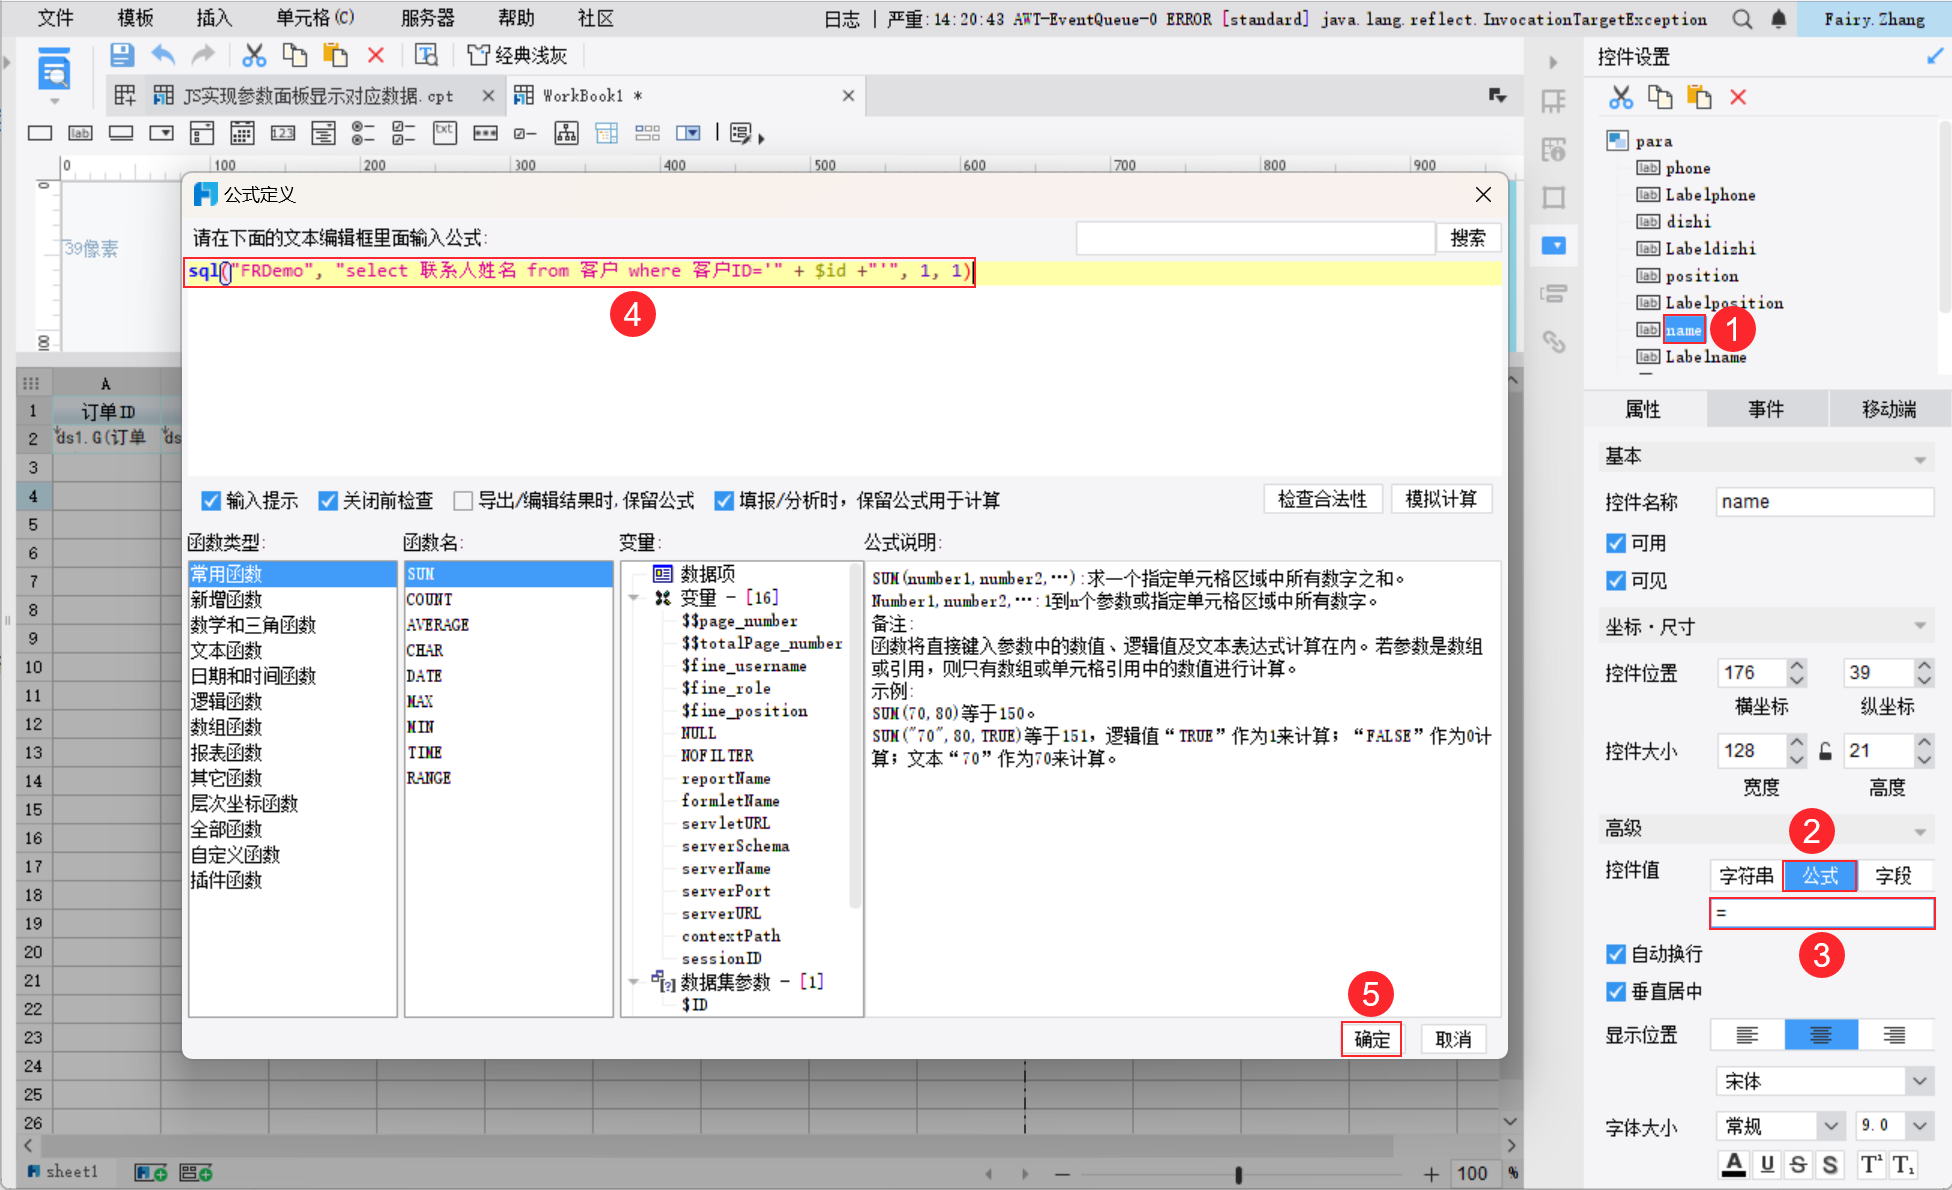Open the 宋体 font dropdown
1952x1190 pixels.
[x=1919, y=1081]
